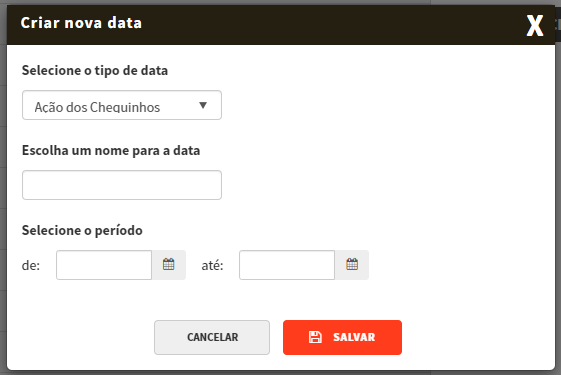The height and width of the screenshot is (375, 561).
Task: Click the "Selecione o período" label
Action: 82,230
